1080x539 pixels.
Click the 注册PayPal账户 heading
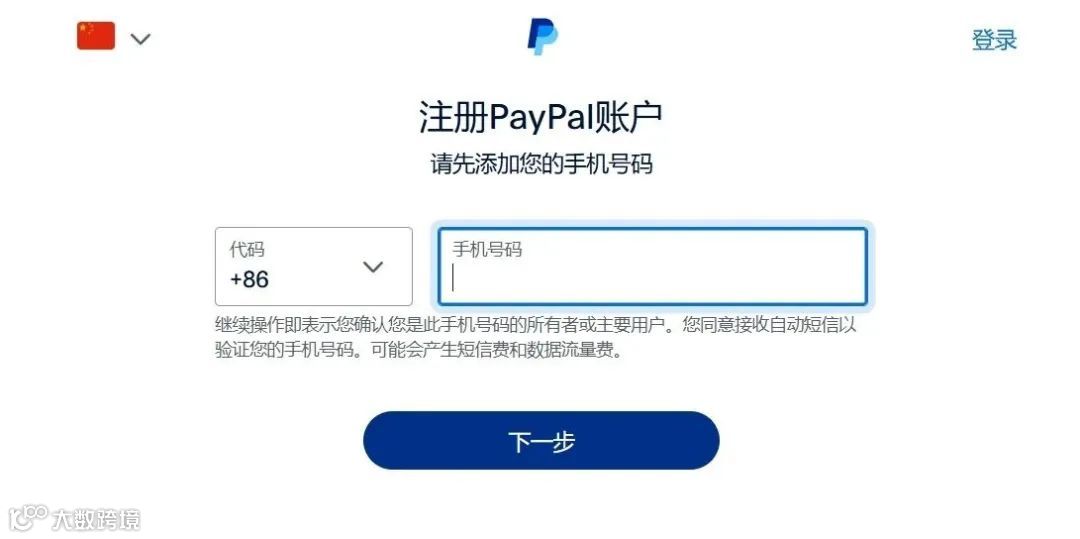click(x=541, y=117)
